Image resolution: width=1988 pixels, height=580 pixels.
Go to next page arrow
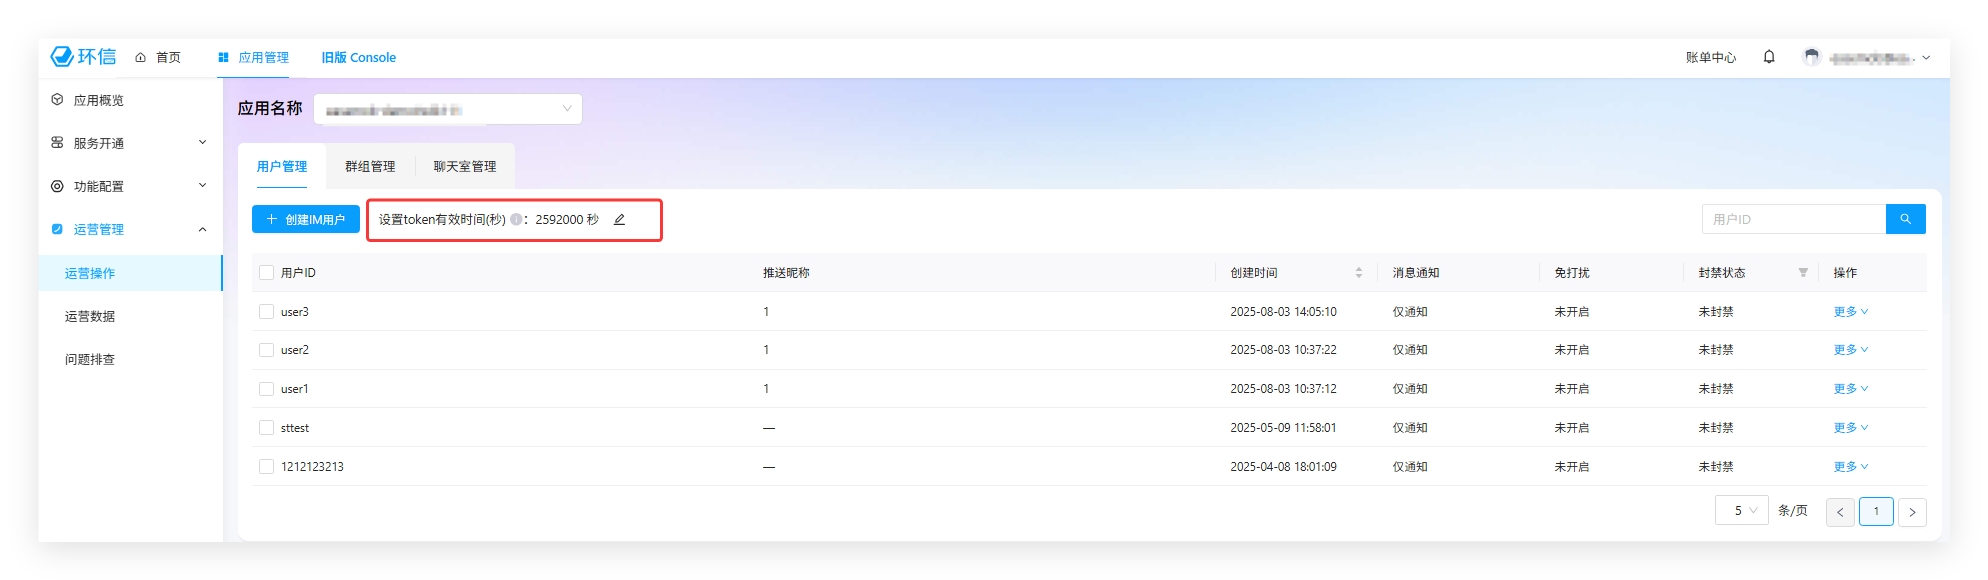1912,512
